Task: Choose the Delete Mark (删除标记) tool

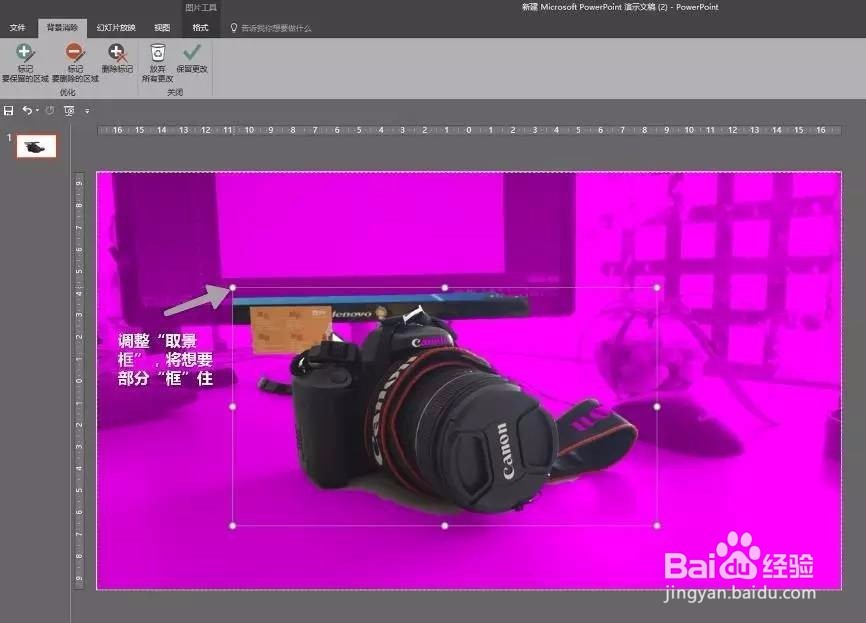Action: [x=117, y=59]
